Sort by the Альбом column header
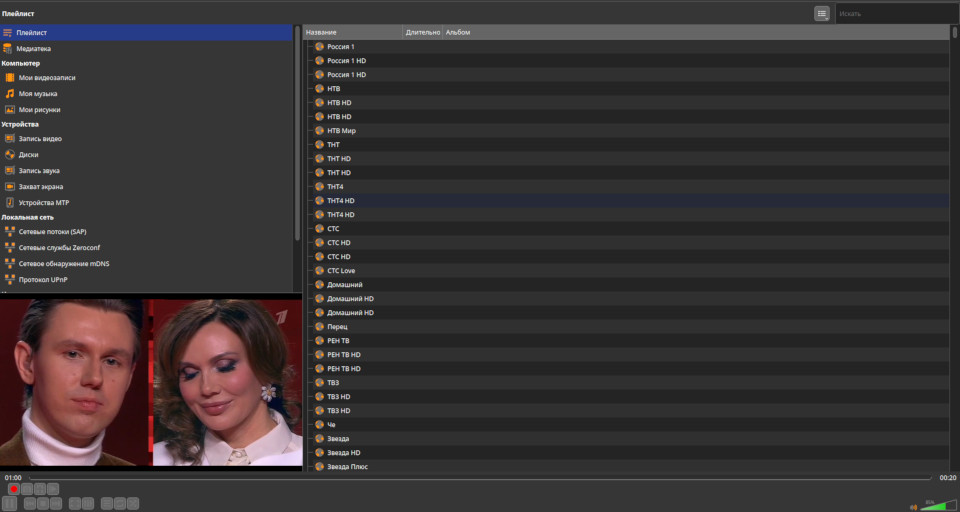 (x=458, y=32)
